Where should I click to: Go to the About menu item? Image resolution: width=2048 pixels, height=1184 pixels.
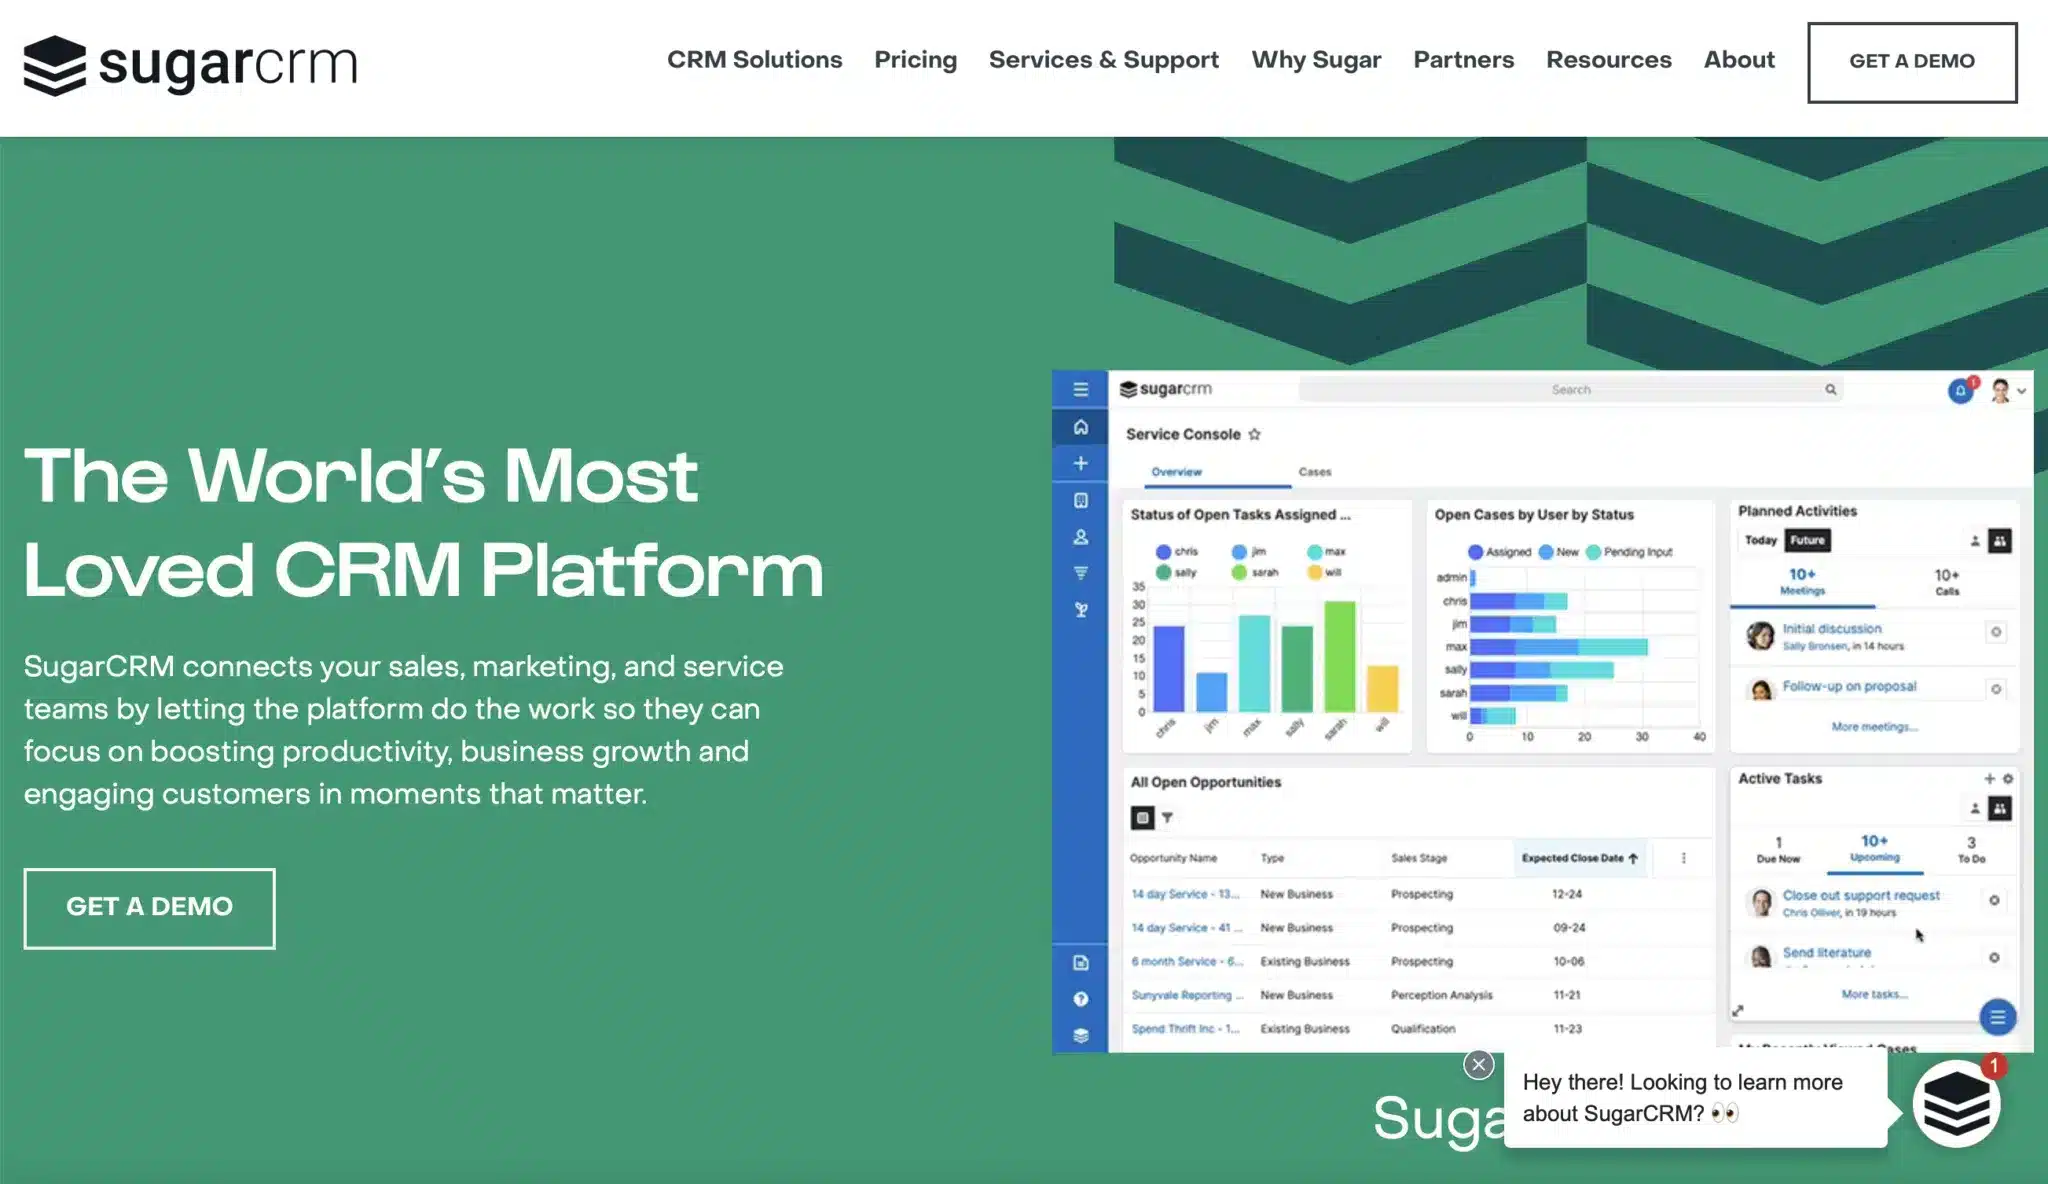1739,60
